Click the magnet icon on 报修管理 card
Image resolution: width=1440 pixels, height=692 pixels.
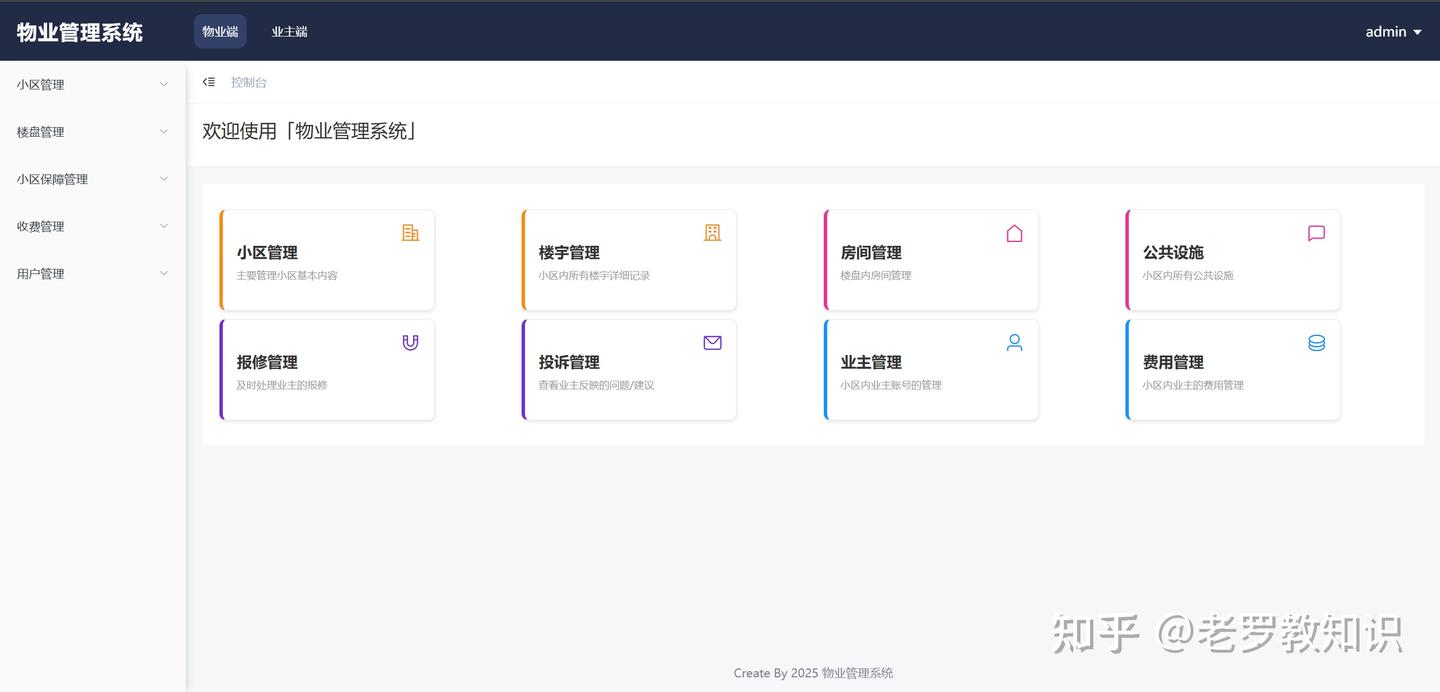(x=410, y=343)
